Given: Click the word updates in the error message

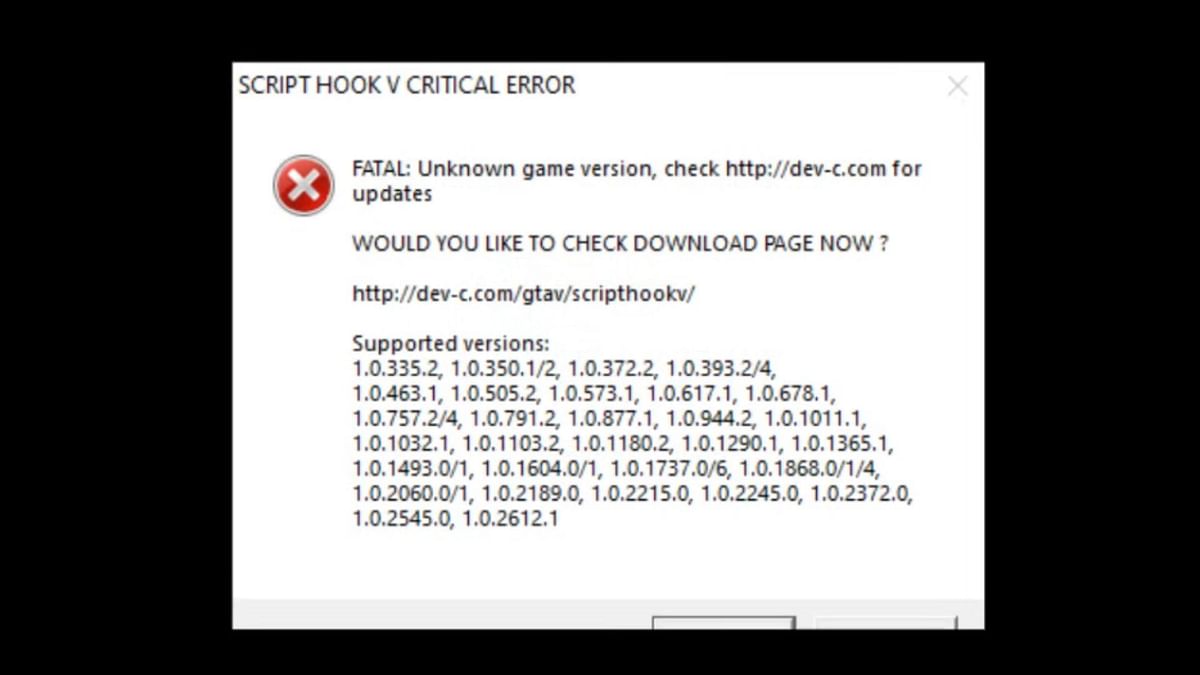Looking at the screenshot, I should click(x=392, y=194).
